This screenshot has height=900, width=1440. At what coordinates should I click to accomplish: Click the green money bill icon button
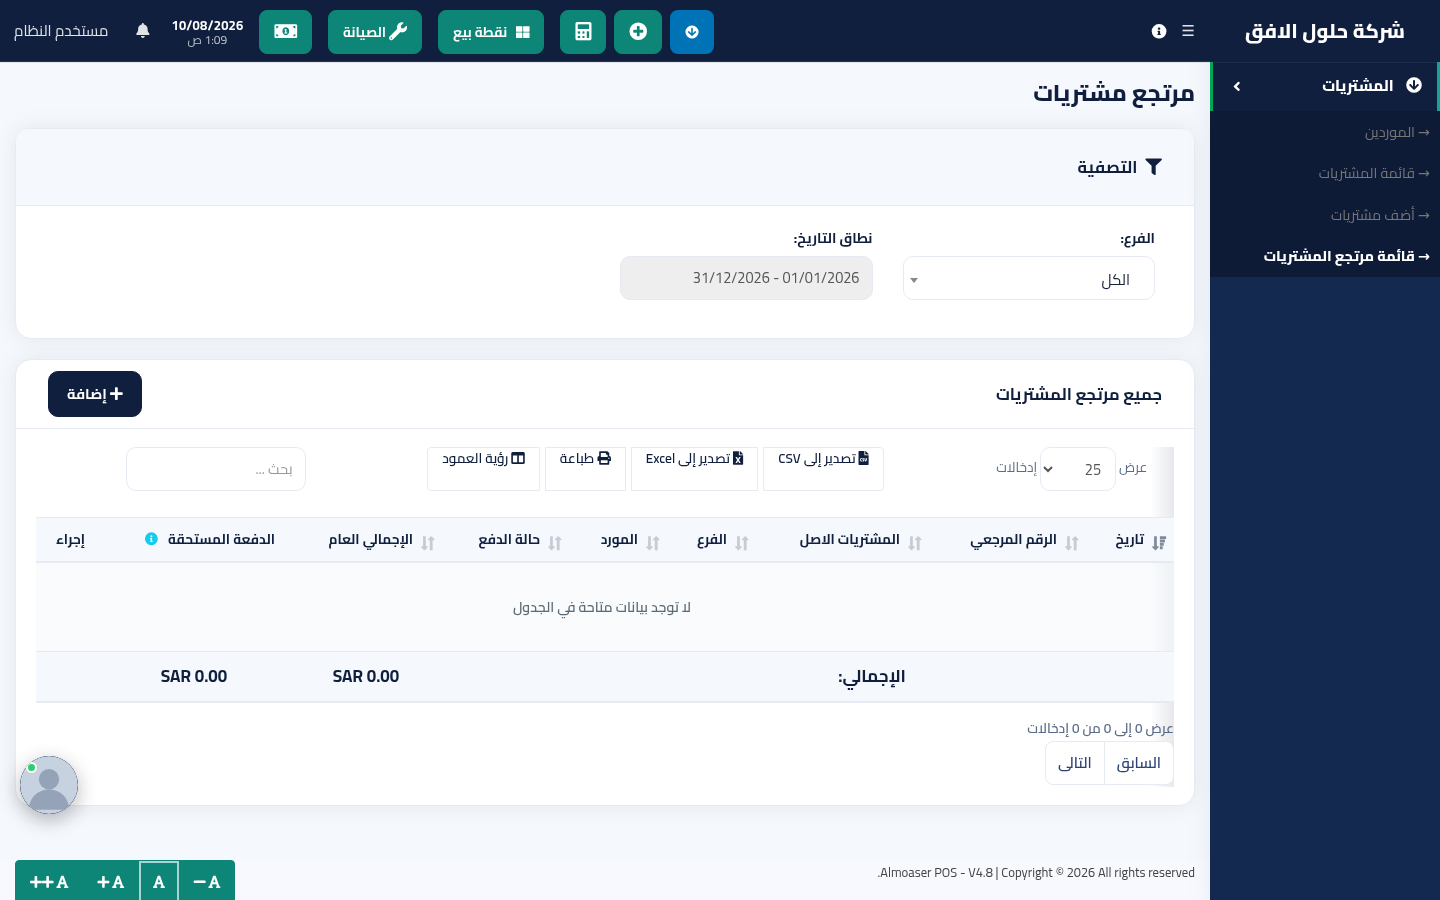[285, 32]
